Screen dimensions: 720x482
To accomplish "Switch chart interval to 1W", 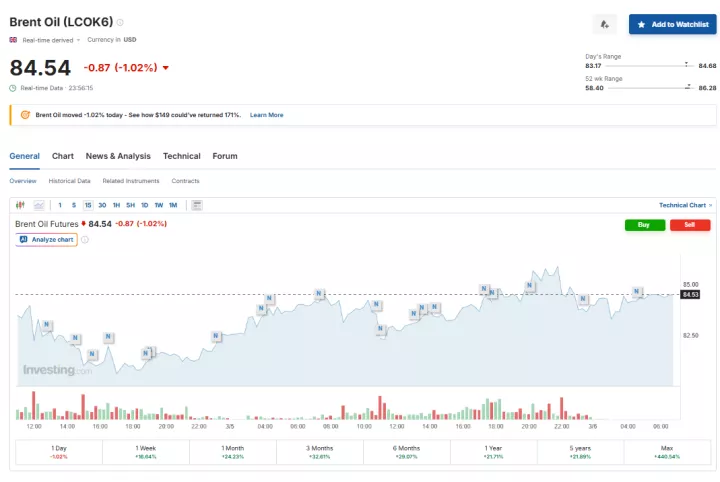I will coord(158,205).
